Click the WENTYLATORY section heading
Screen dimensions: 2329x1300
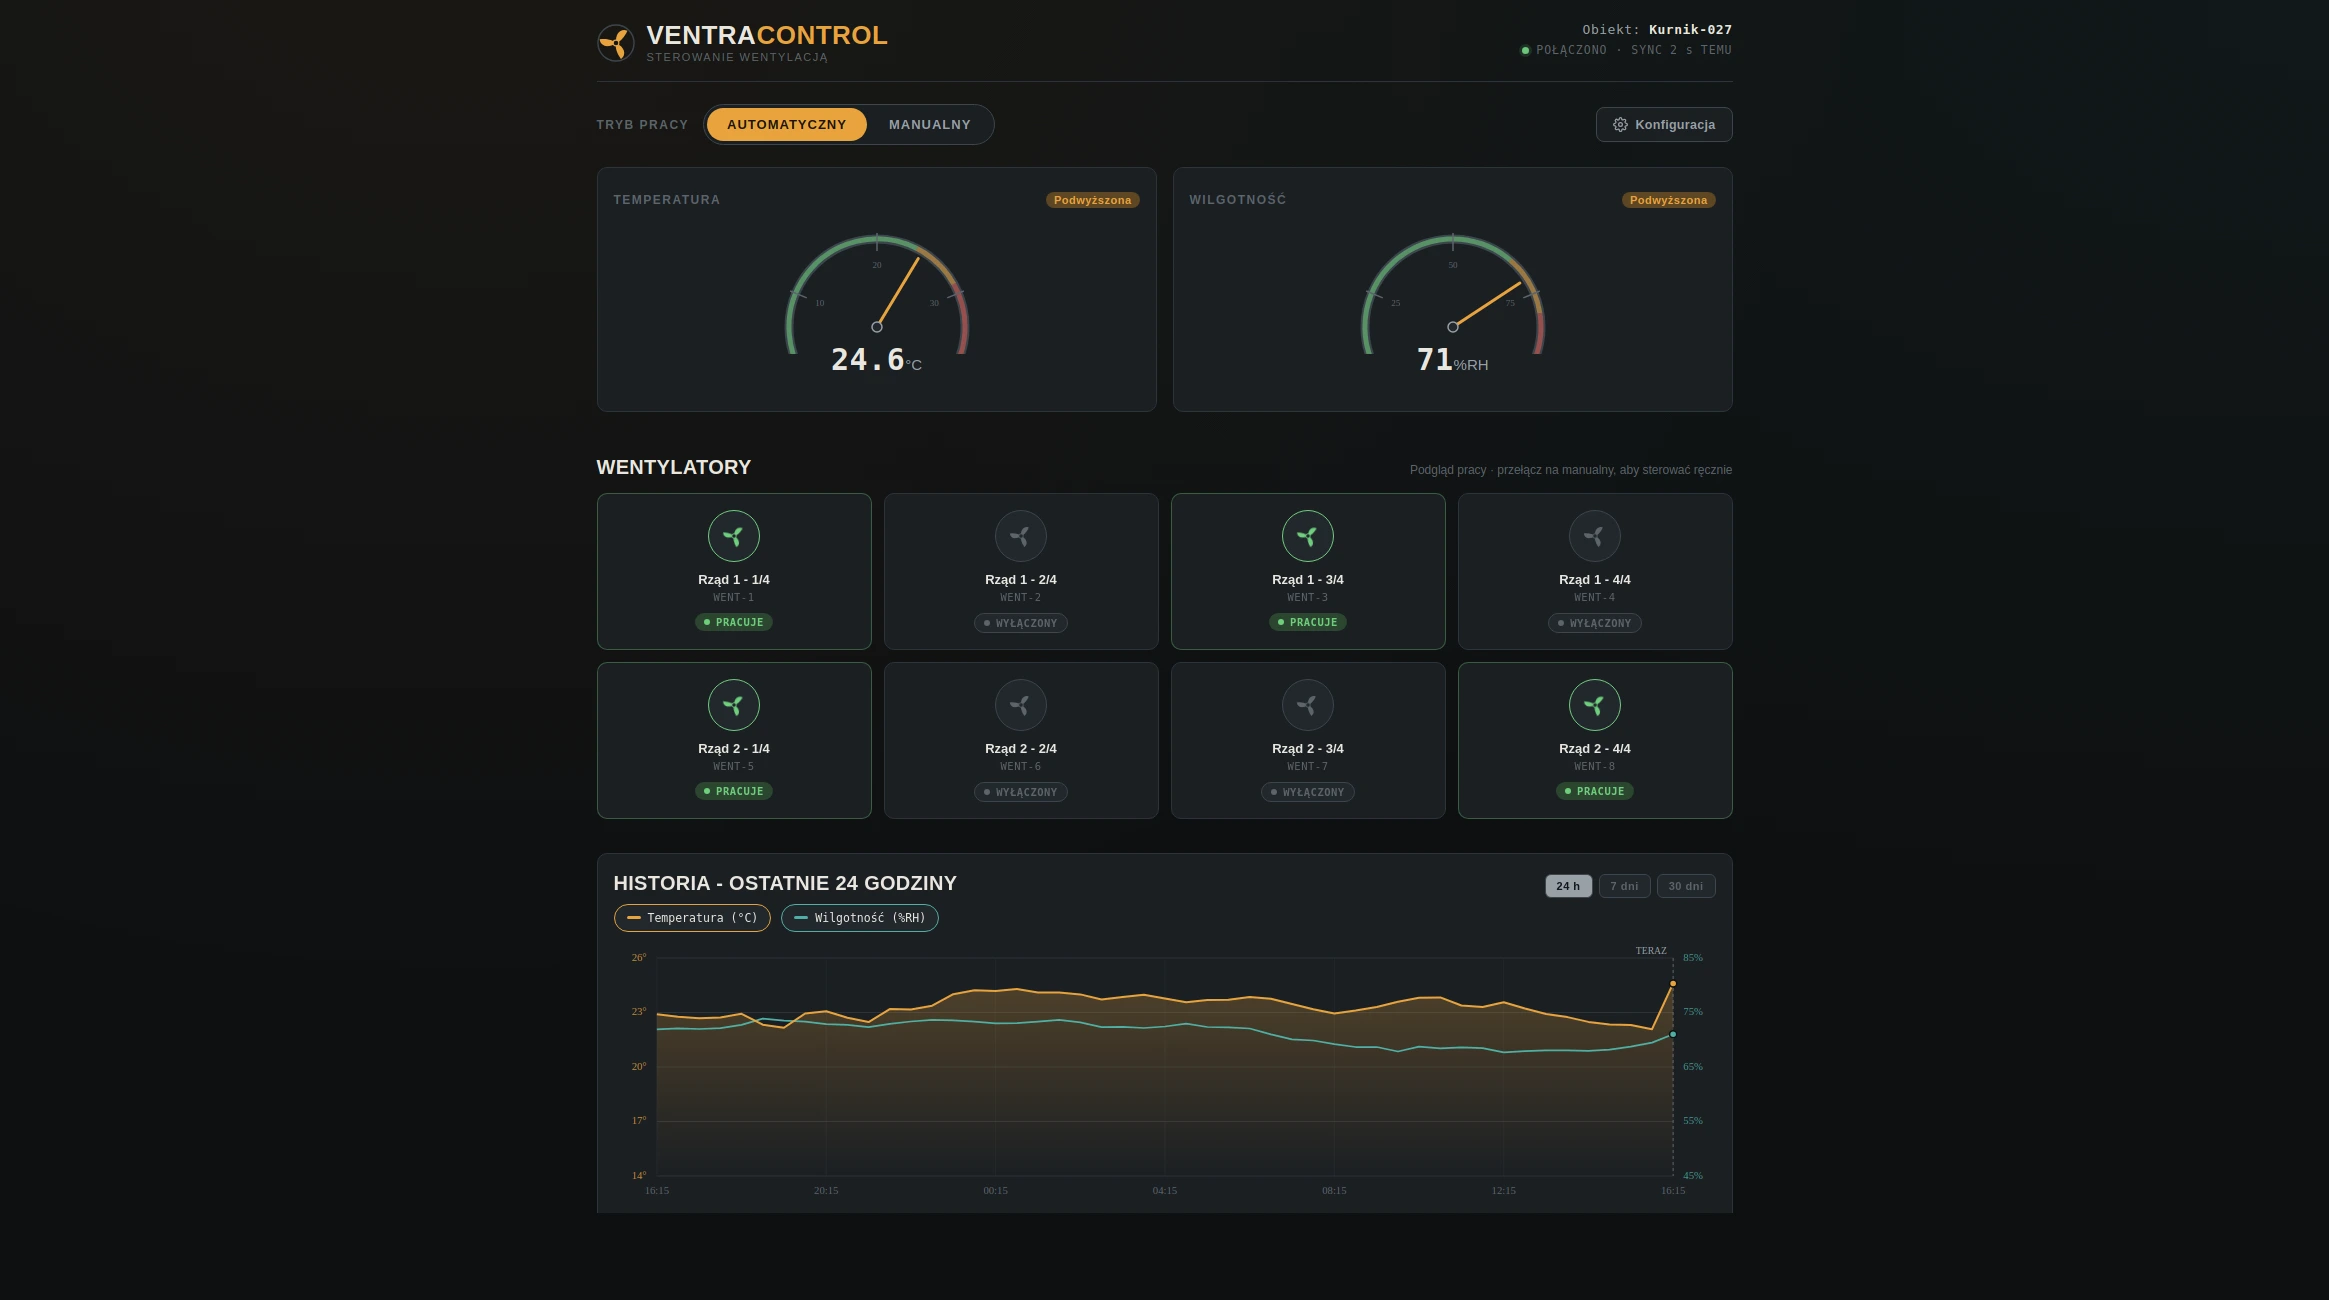click(x=673, y=467)
